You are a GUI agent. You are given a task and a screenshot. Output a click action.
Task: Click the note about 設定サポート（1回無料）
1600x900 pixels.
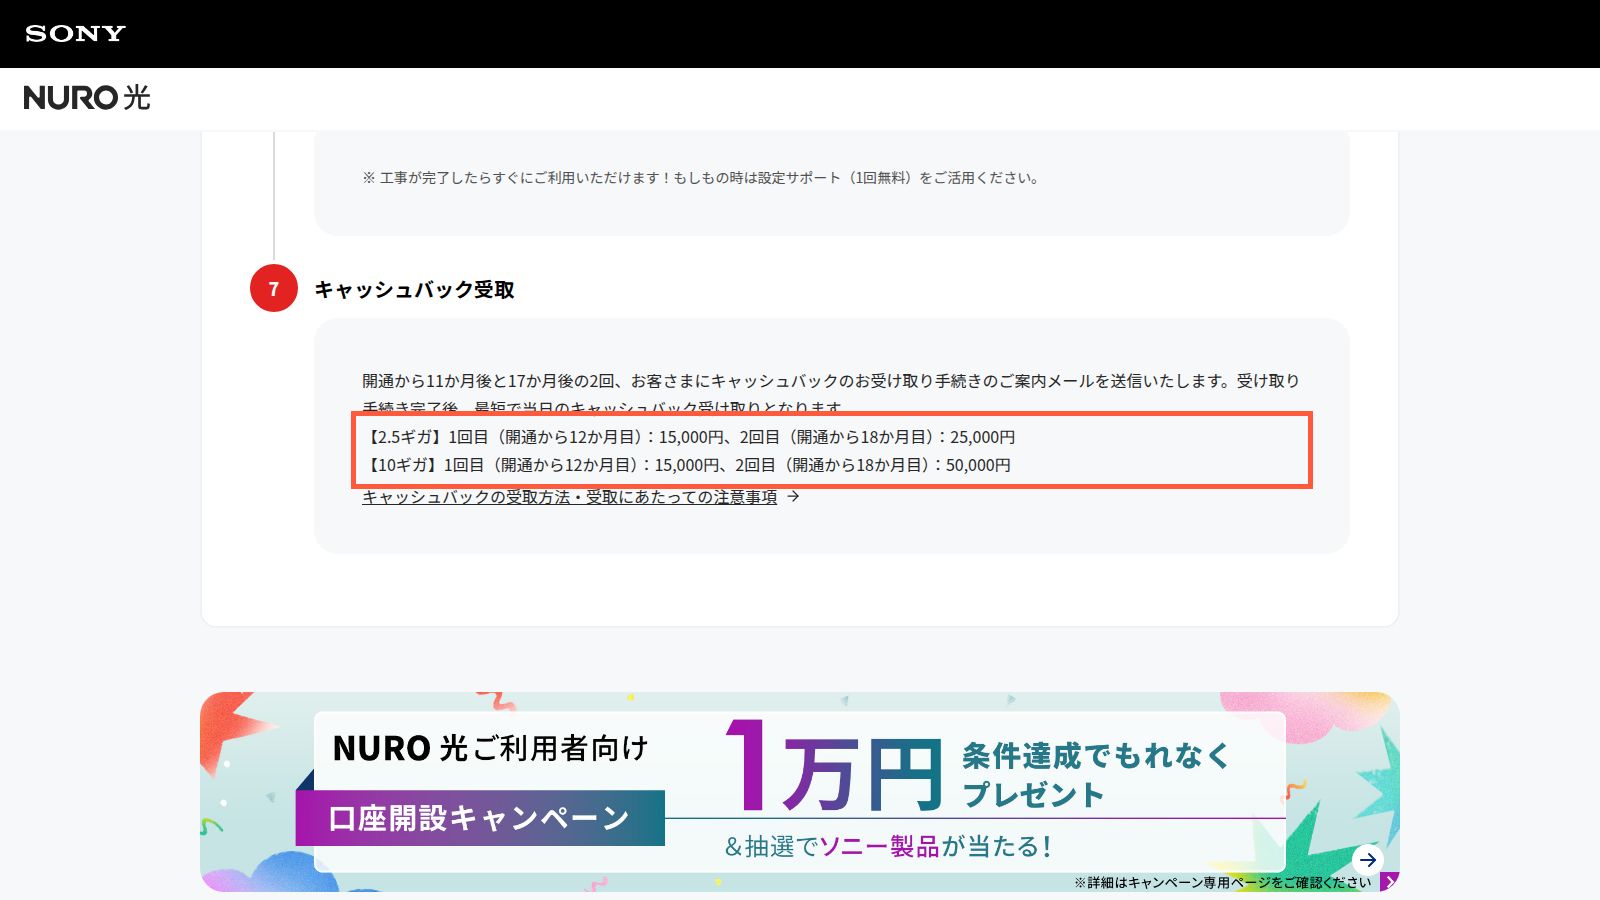click(702, 178)
